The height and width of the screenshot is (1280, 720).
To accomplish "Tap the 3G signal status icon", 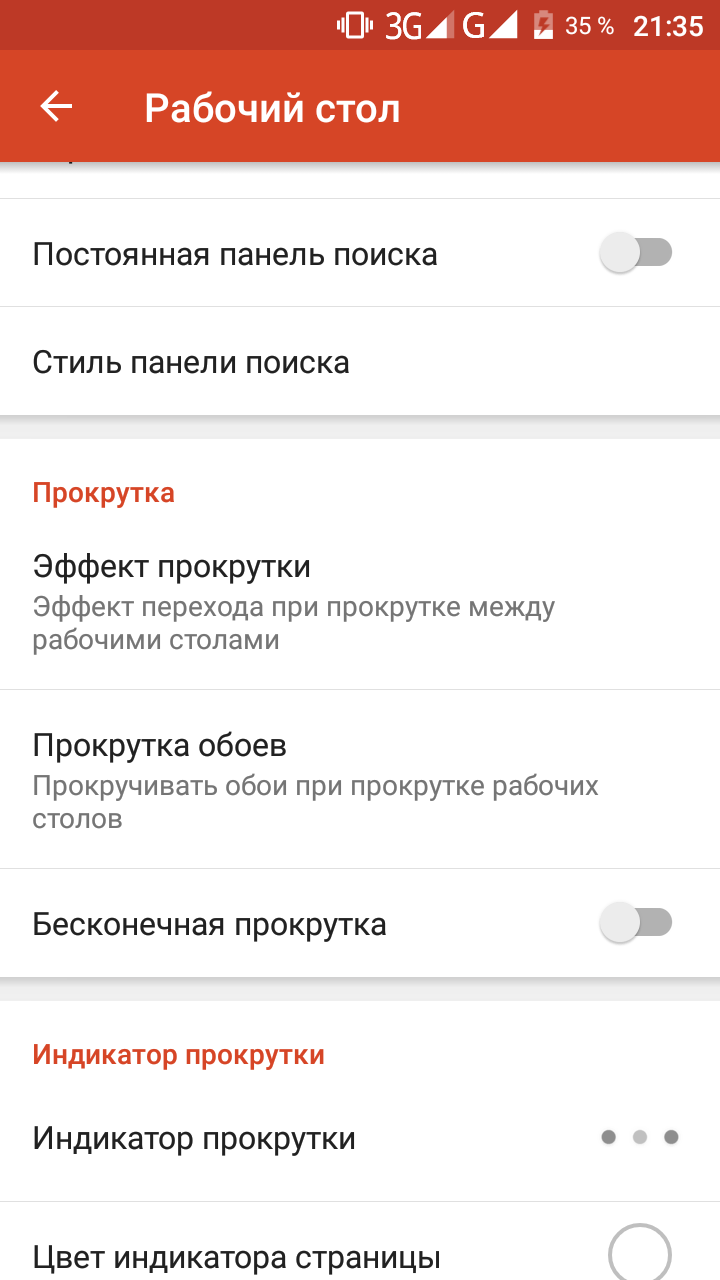I will [419, 26].
